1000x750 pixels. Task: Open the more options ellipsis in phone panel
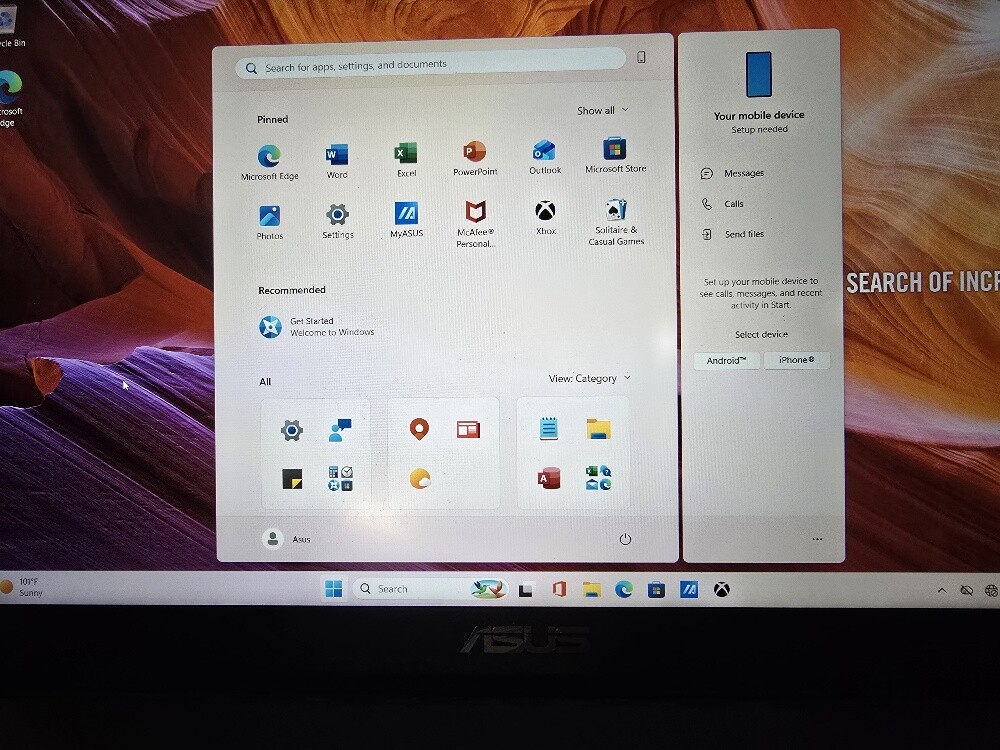click(817, 539)
